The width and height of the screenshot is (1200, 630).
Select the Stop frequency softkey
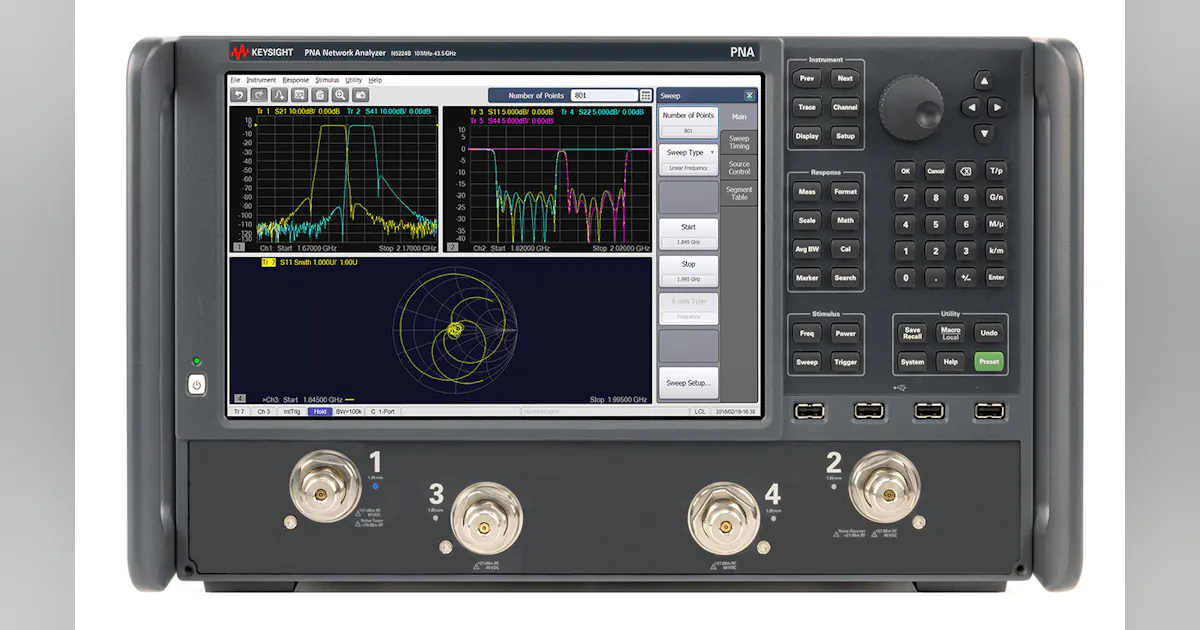point(688,270)
